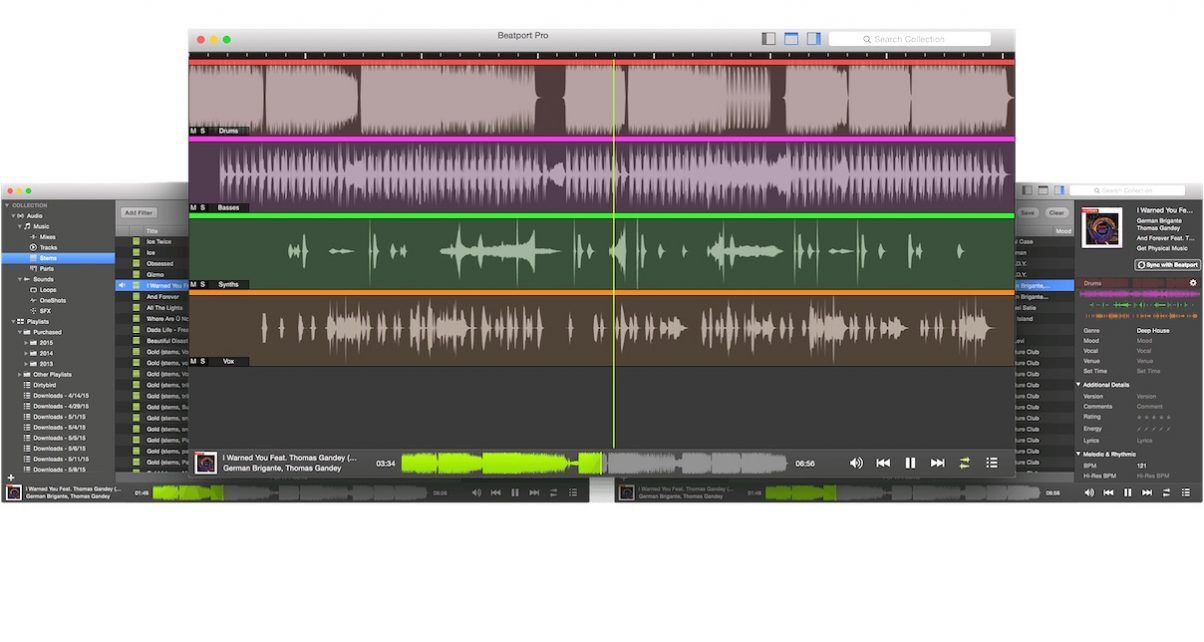Image resolution: width=1204 pixels, height=642 pixels.
Task: Select Stems in the sidebar
Action: click(58, 258)
